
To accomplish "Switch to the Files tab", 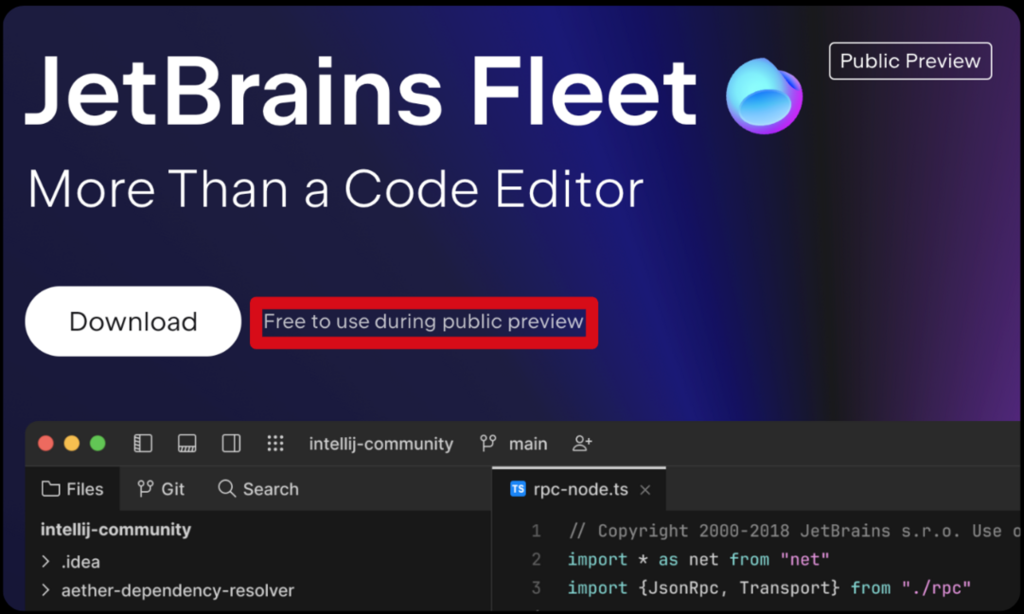I will (72, 489).
